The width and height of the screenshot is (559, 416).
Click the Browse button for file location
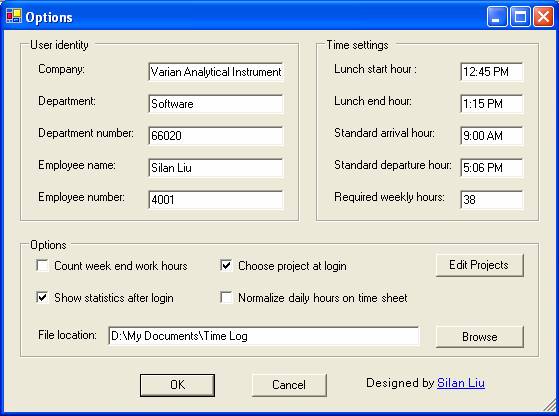pyautogui.click(x=479, y=337)
